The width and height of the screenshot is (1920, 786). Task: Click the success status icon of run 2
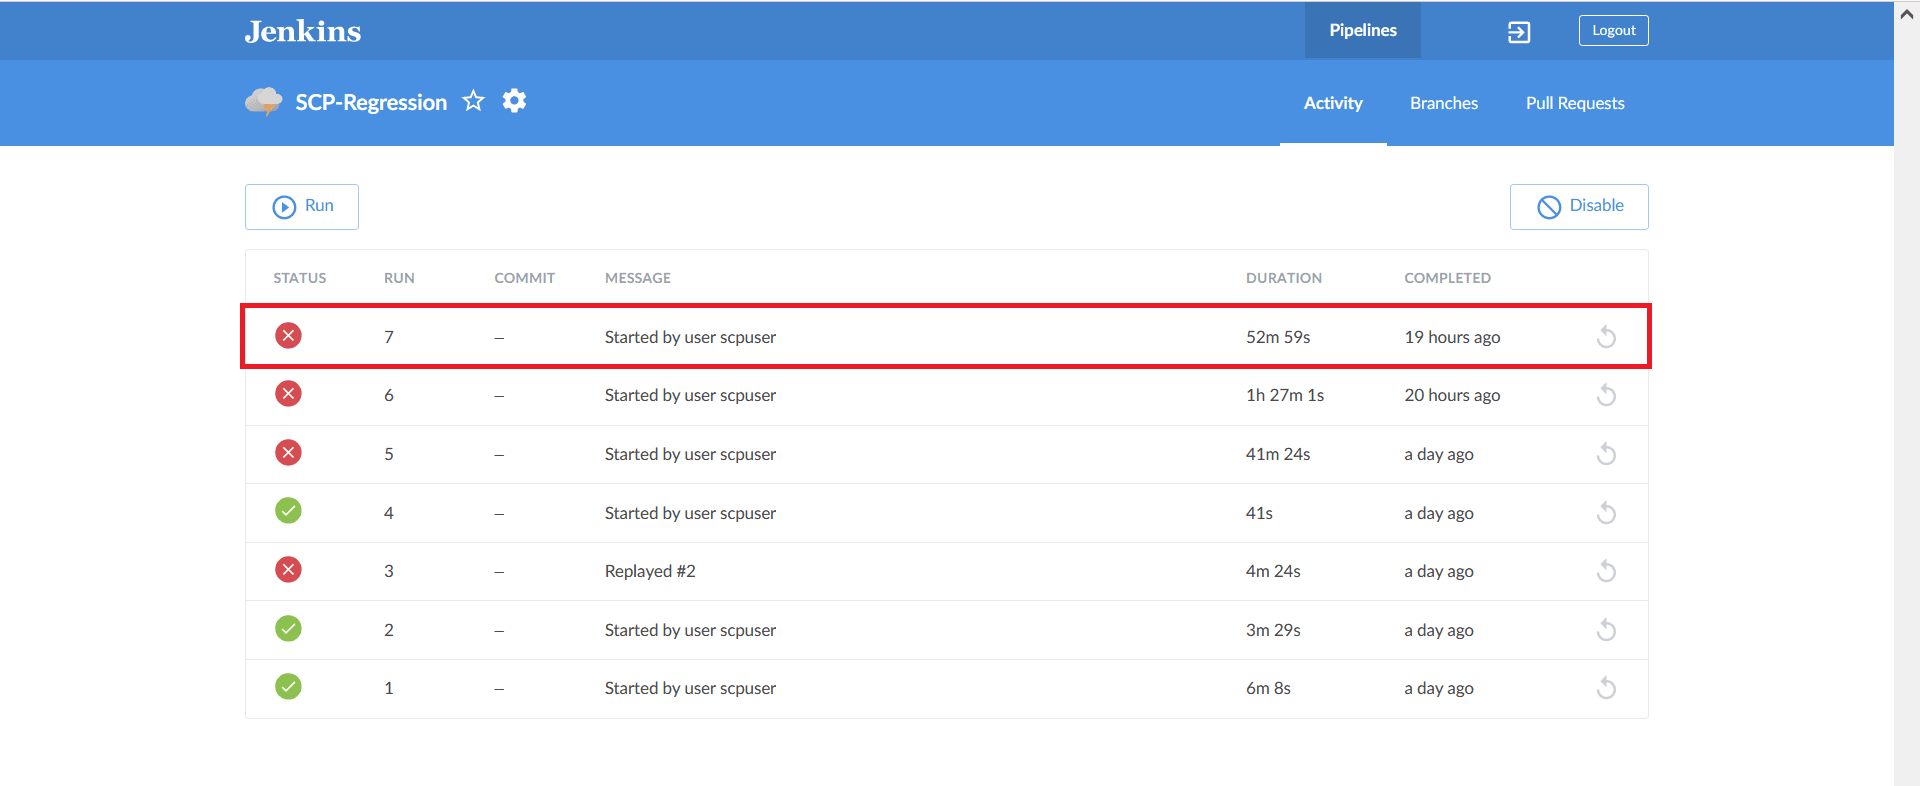(288, 628)
